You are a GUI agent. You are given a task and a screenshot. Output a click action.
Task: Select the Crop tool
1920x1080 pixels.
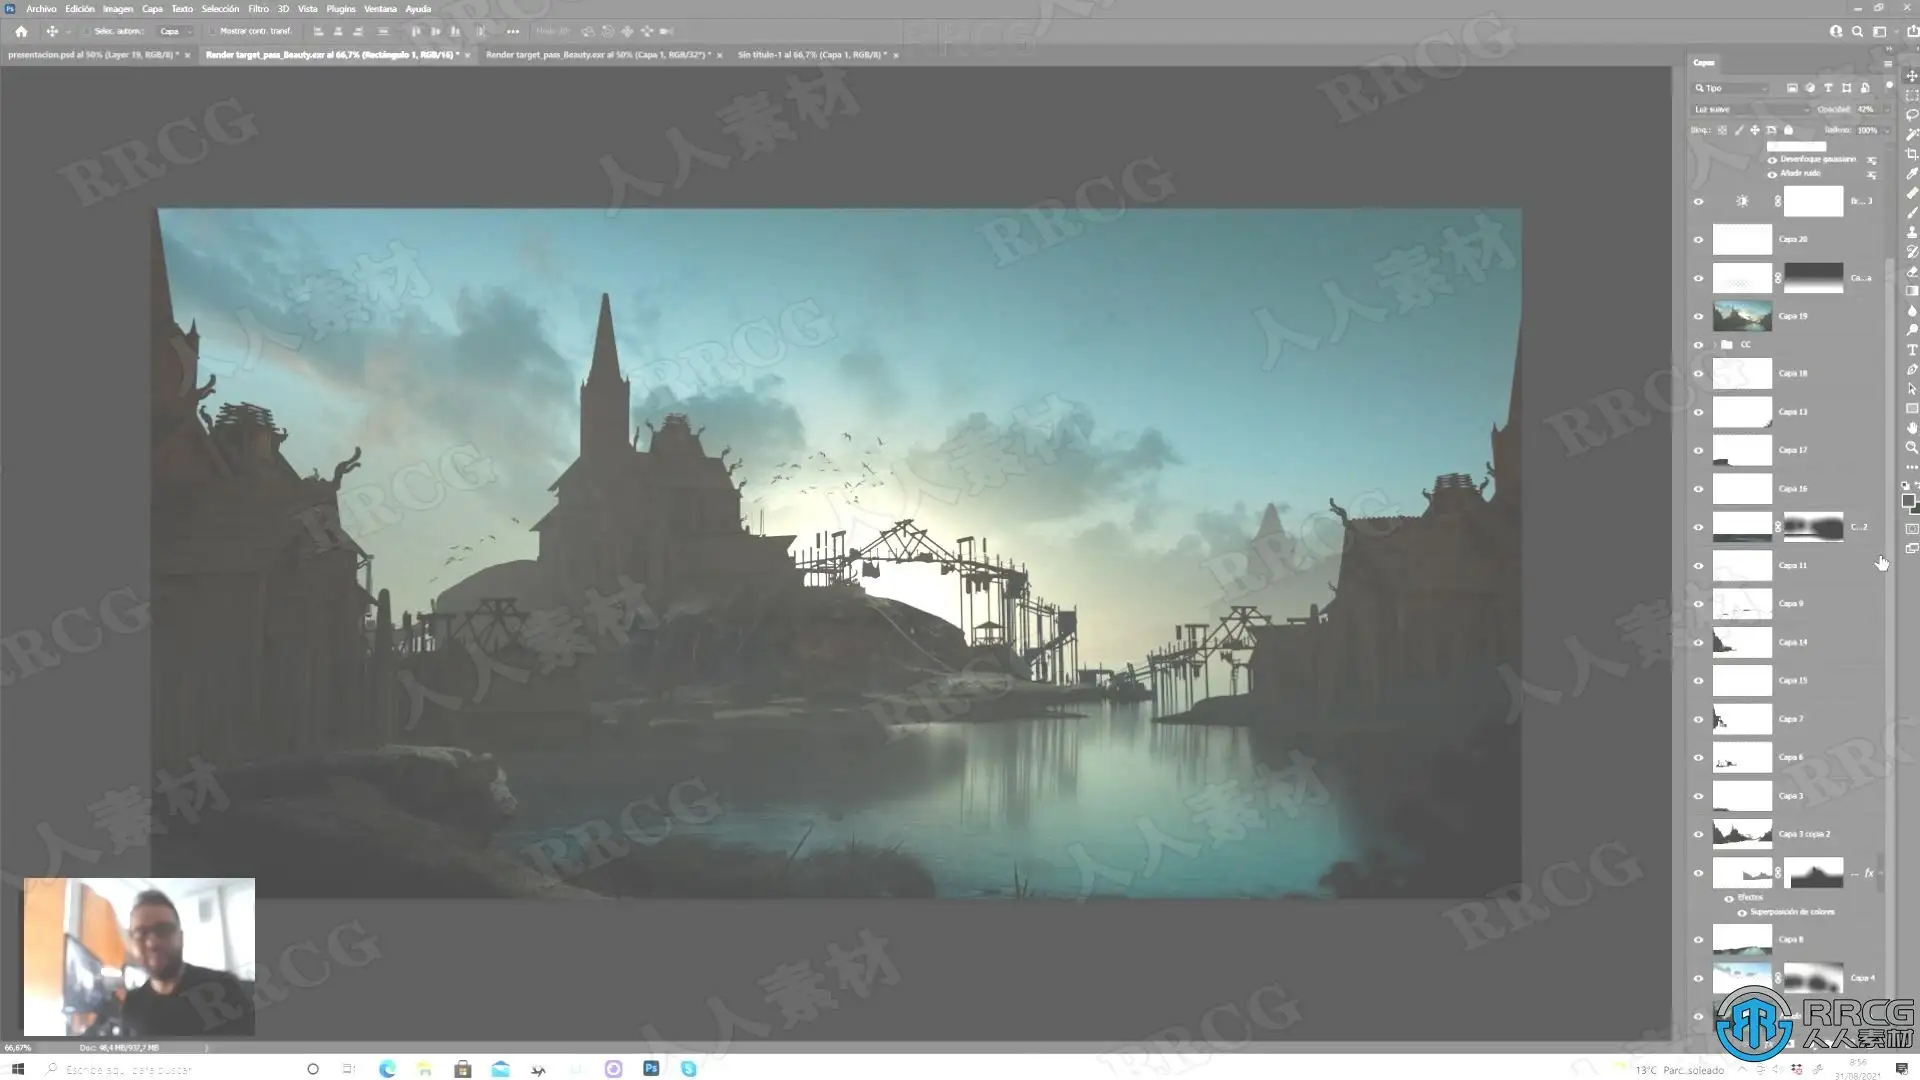[1912, 154]
